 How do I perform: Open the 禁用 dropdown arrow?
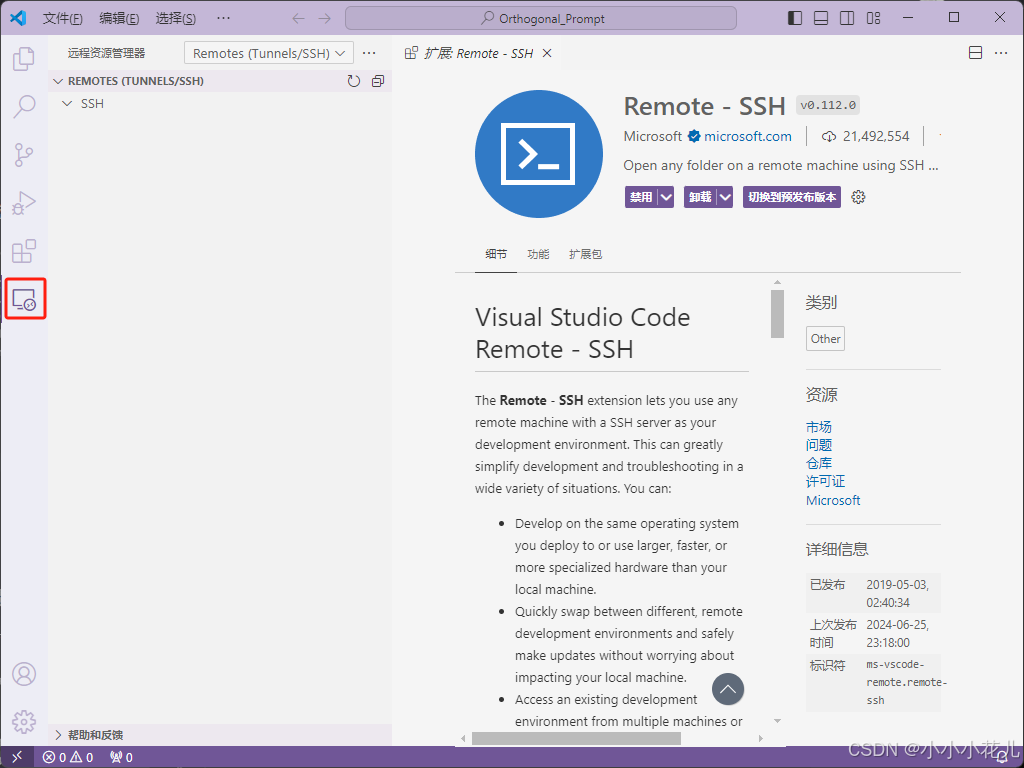coord(665,197)
